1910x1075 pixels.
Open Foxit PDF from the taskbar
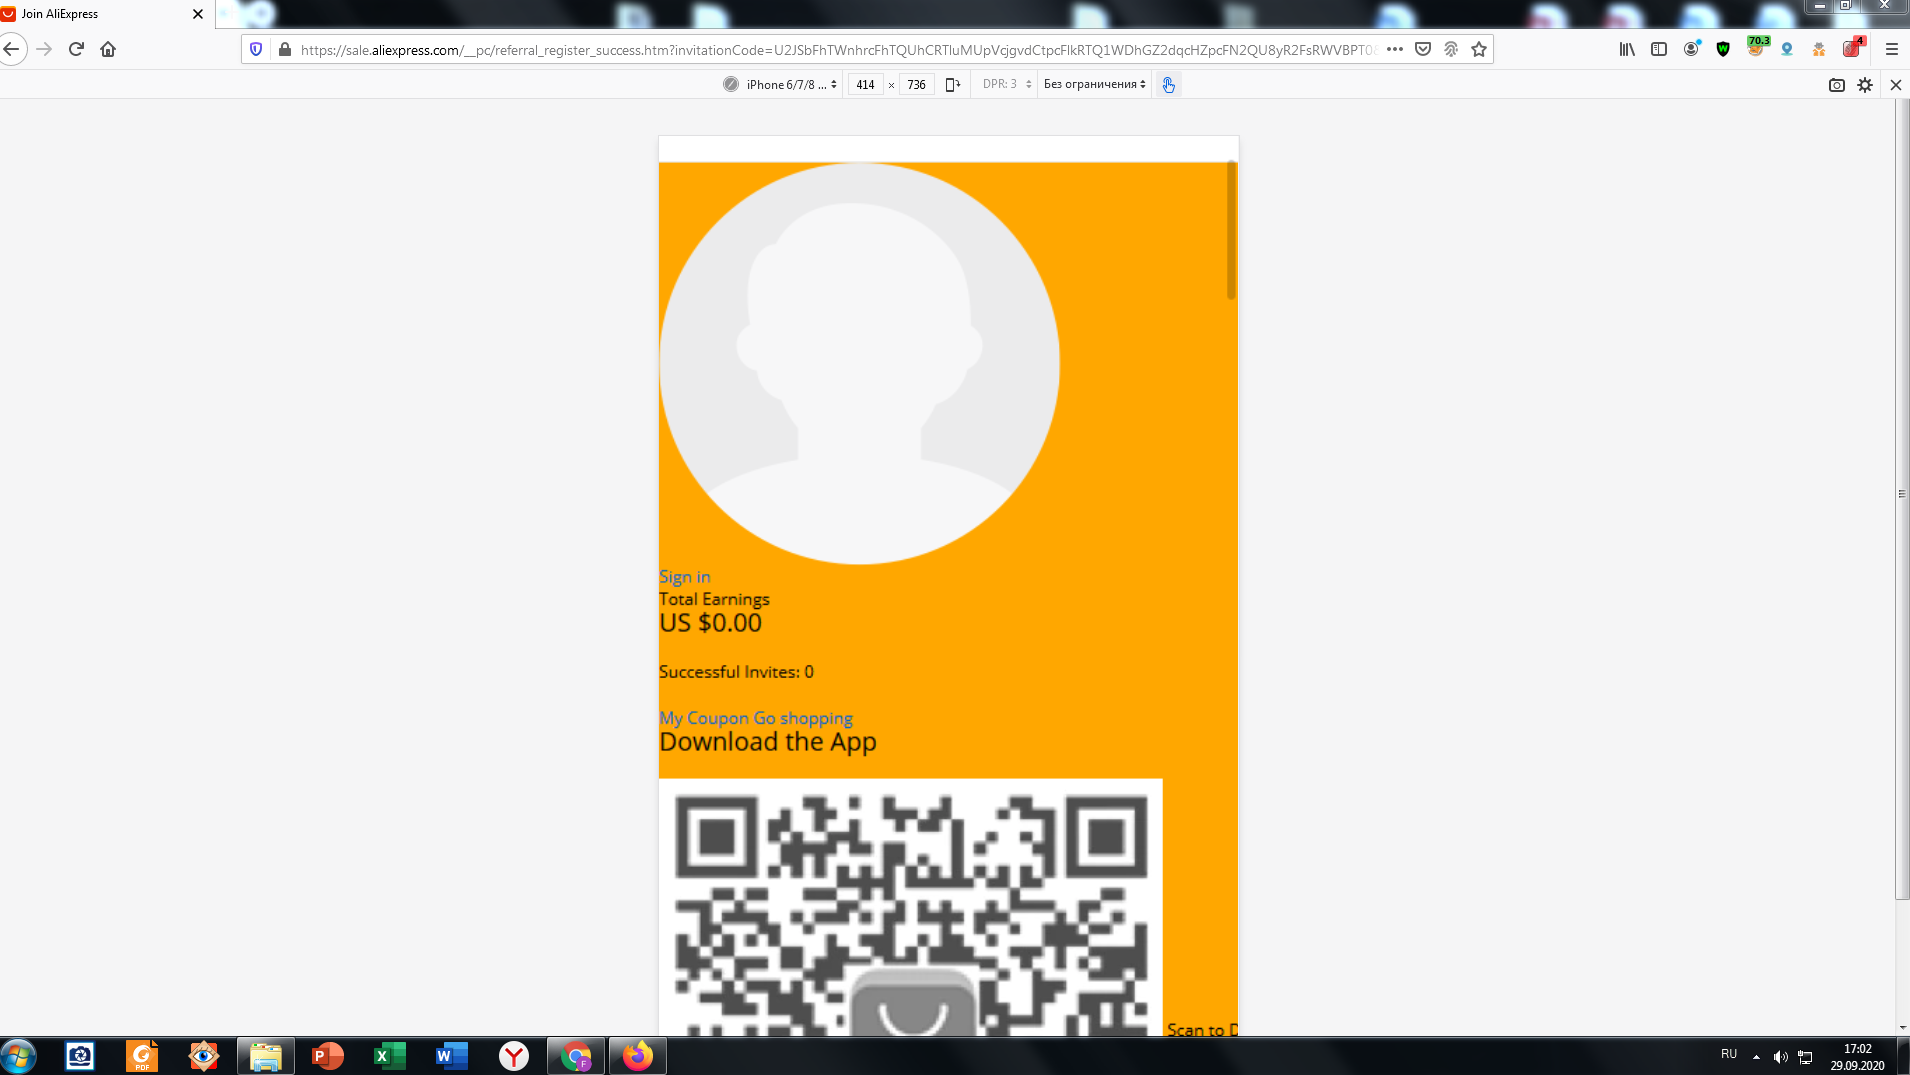pos(142,1056)
